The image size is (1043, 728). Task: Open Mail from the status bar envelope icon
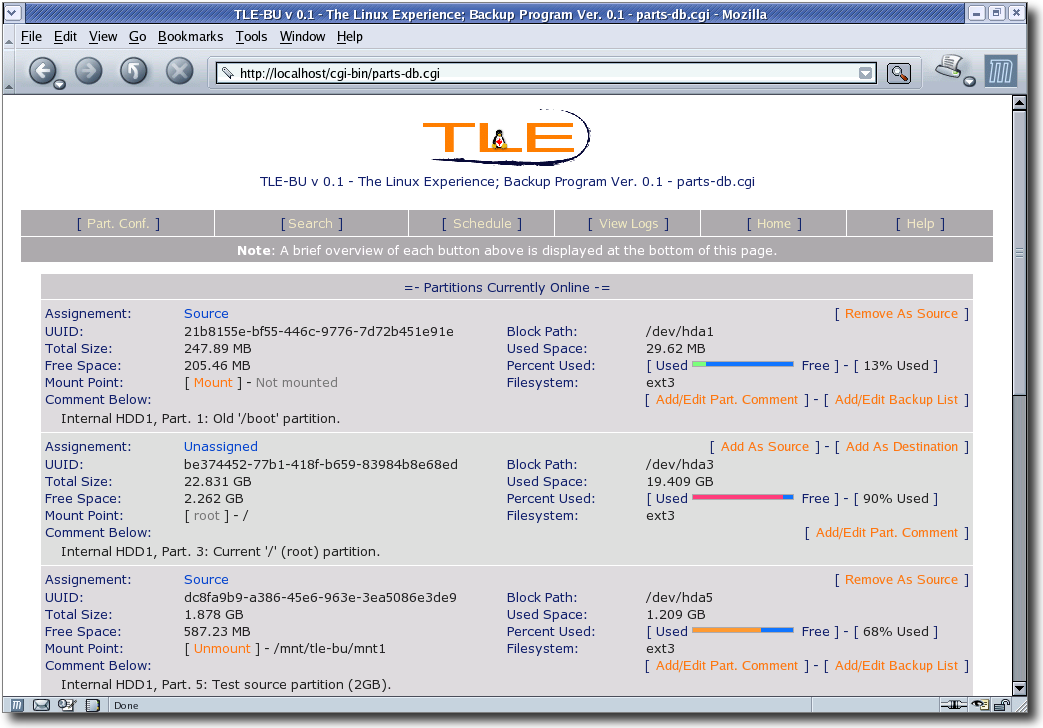[41, 705]
